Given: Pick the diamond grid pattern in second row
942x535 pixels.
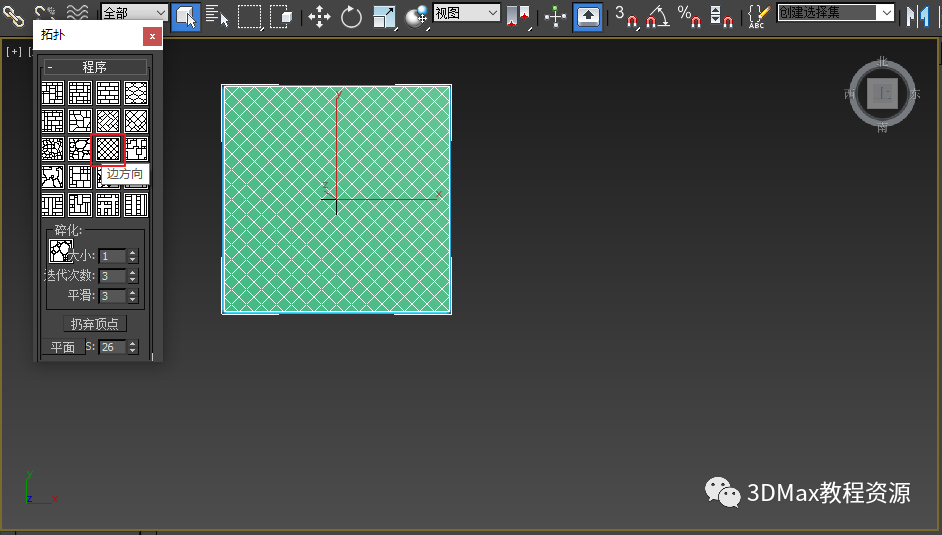Looking at the screenshot, I should (136, 121).
